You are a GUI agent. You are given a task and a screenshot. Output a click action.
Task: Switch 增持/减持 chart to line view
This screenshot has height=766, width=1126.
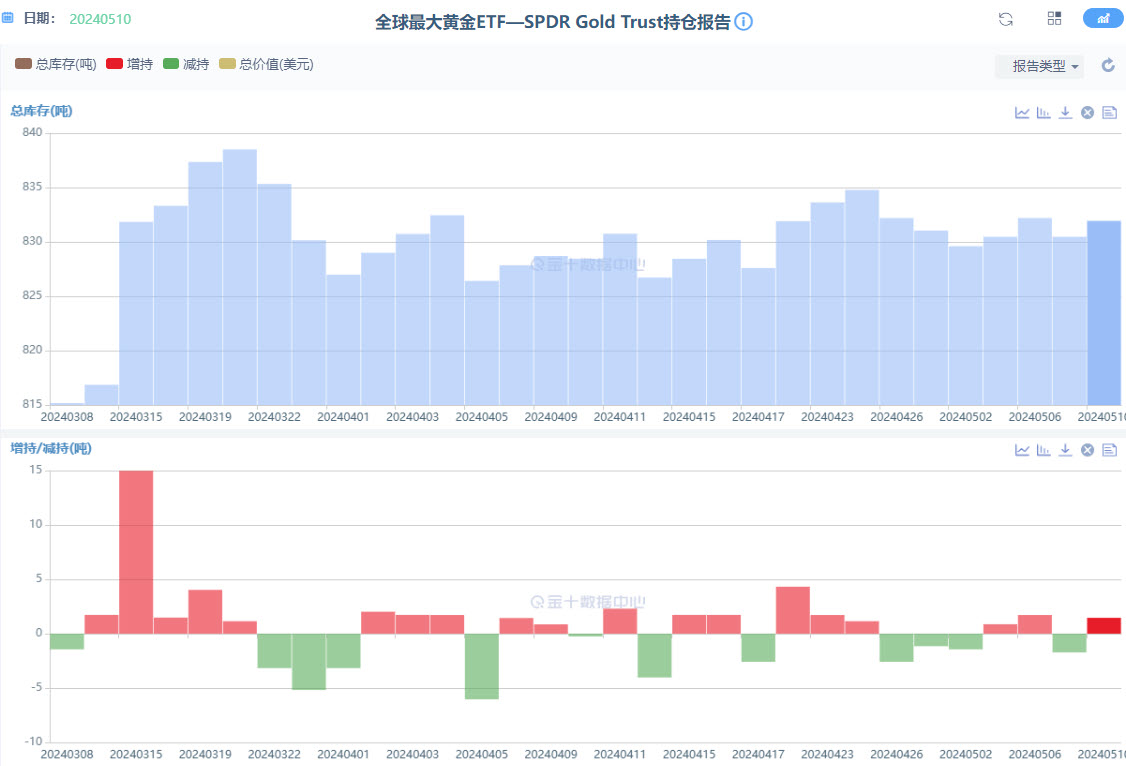coord(1022,450)
